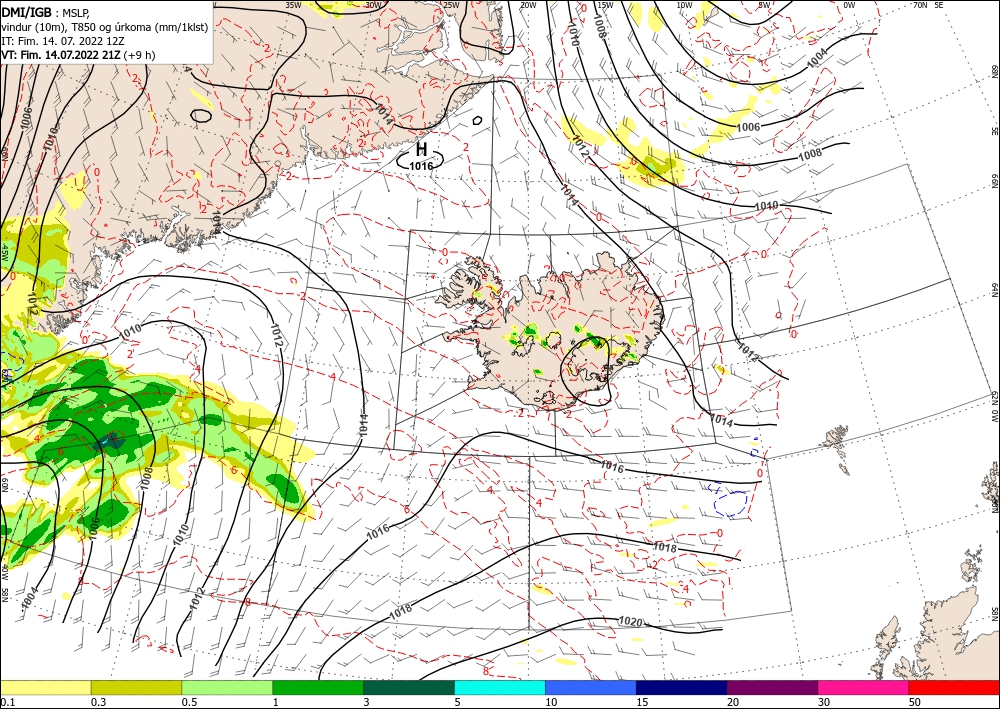This screenshot has width=1000, height=709.
Task: Click the "20" legend value
Action: click(733, 702)
